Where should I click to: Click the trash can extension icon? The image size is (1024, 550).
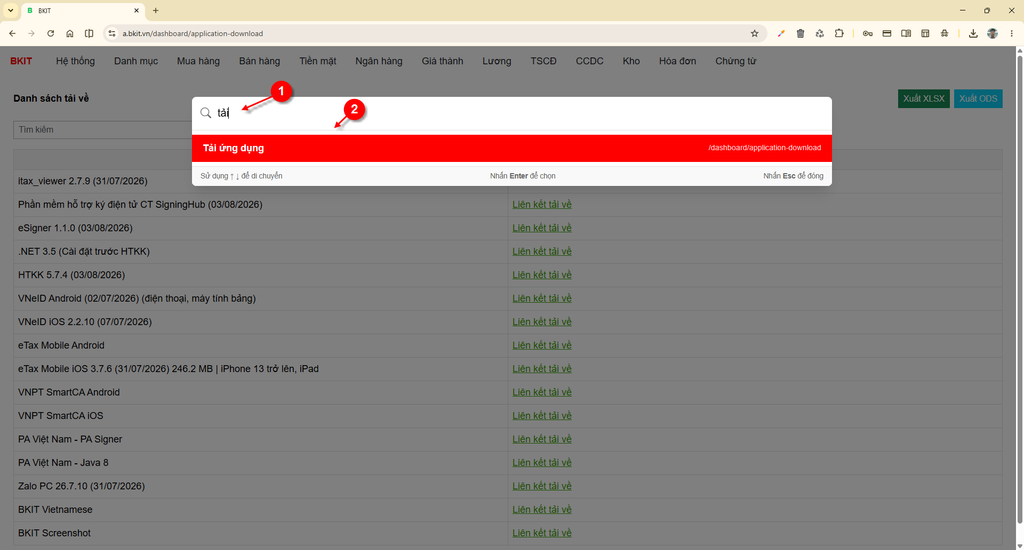tap(800, 33)
